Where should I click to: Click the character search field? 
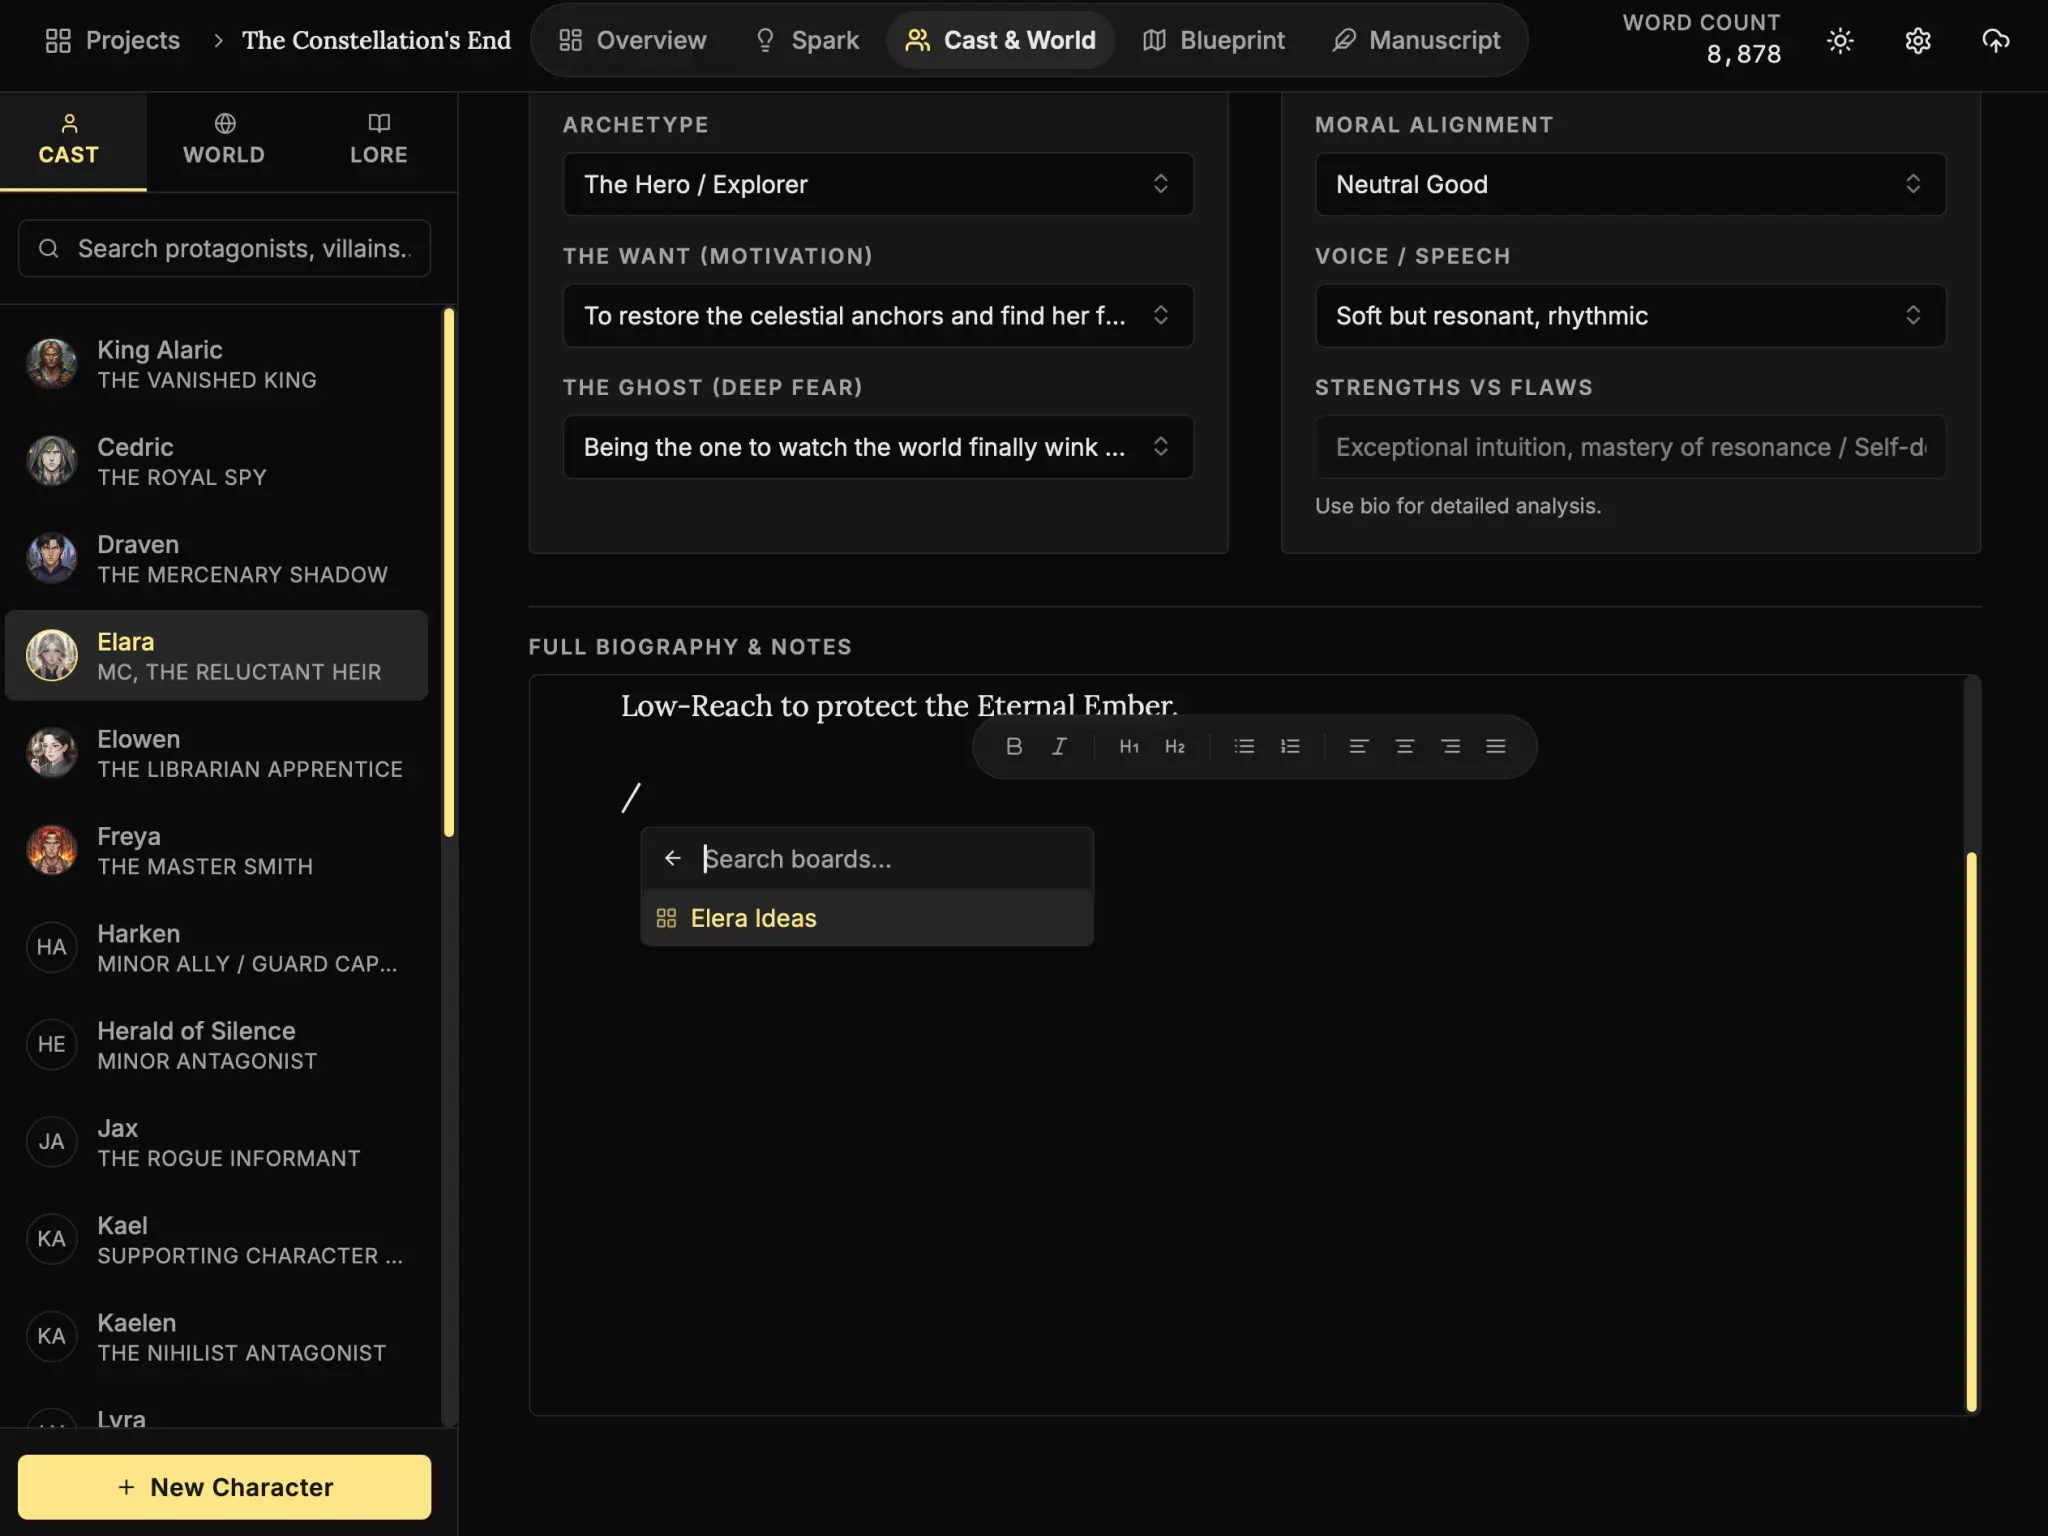pyautogui.click(x=240, y=249)
